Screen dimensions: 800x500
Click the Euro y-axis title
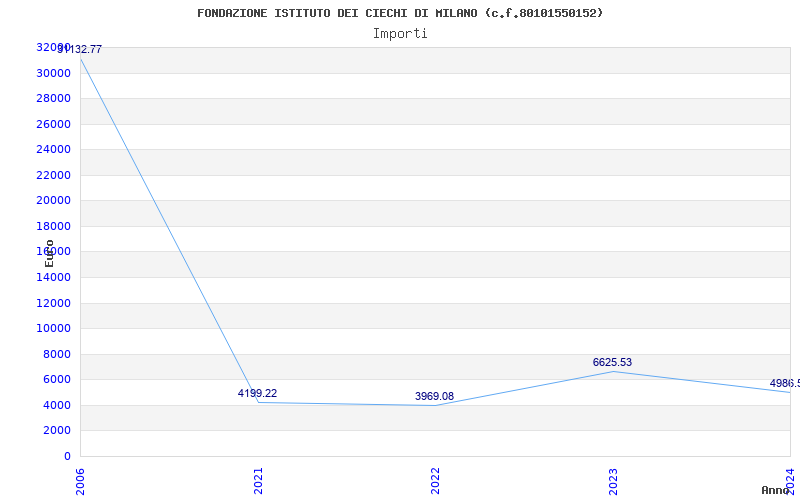click(49, 253)
